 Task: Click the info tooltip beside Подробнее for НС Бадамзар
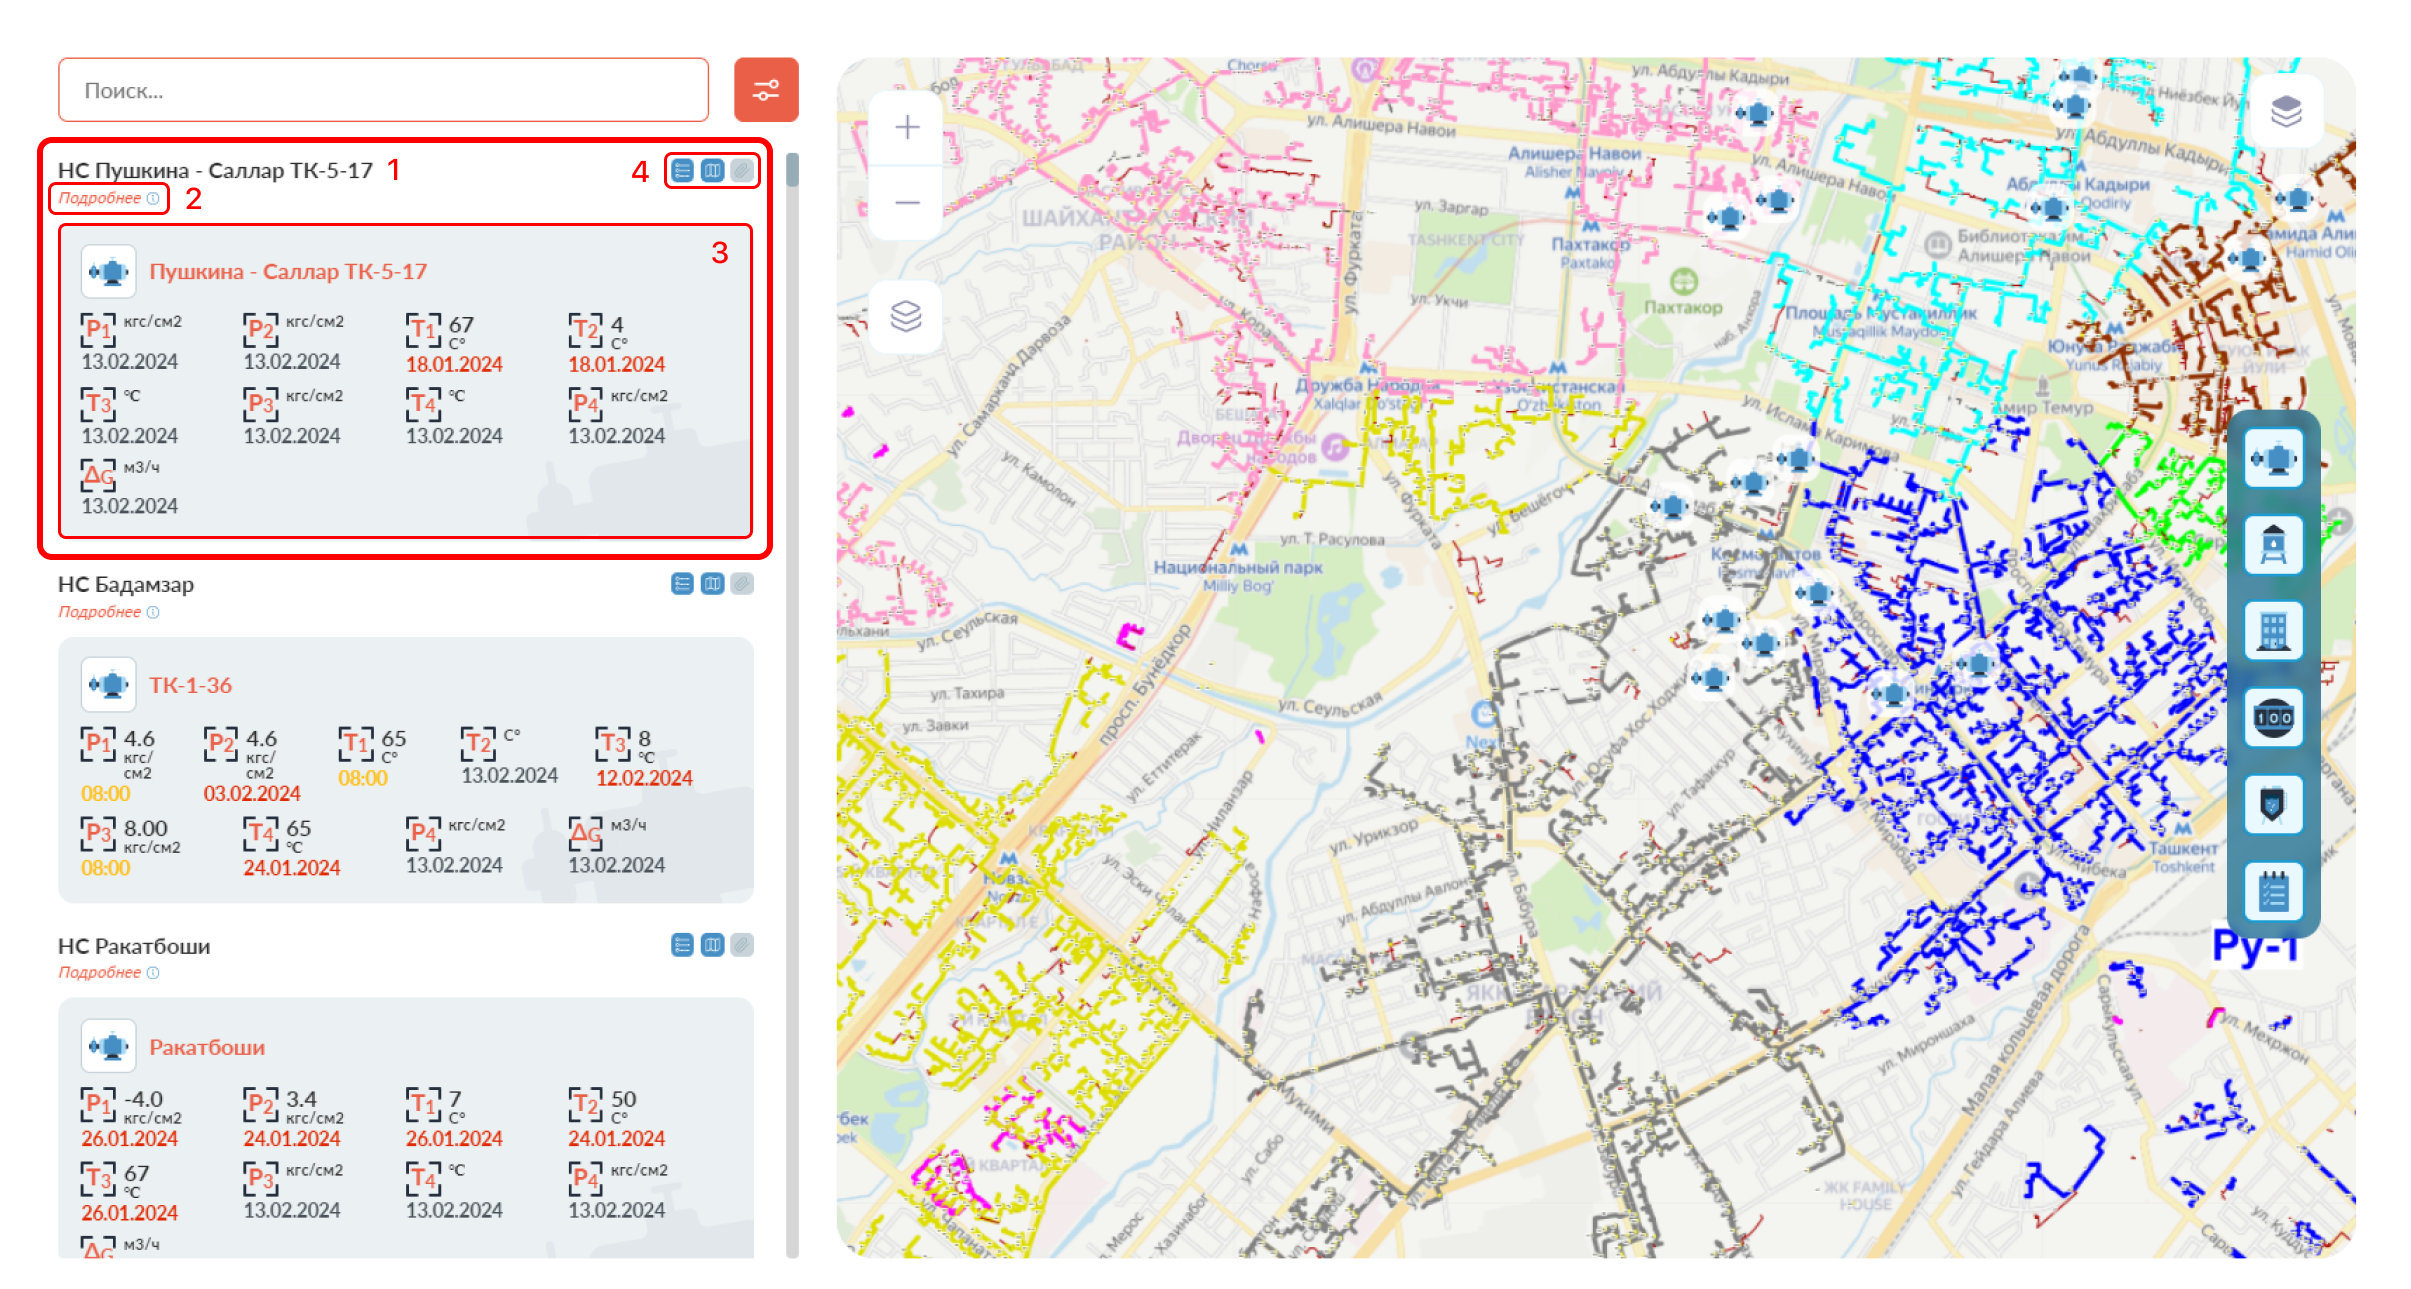point(153,612)
